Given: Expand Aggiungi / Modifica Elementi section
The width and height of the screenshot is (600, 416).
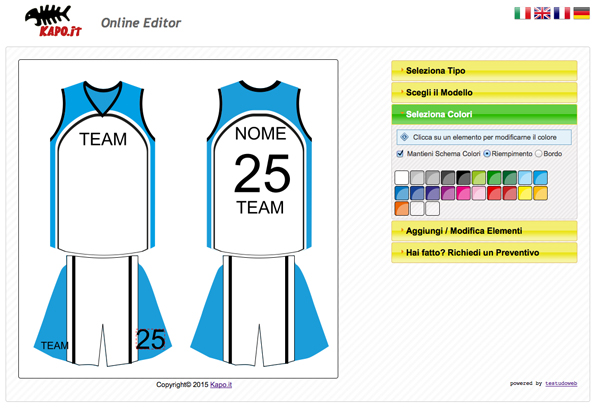Looking at the screenshot, I should (484, 231).
